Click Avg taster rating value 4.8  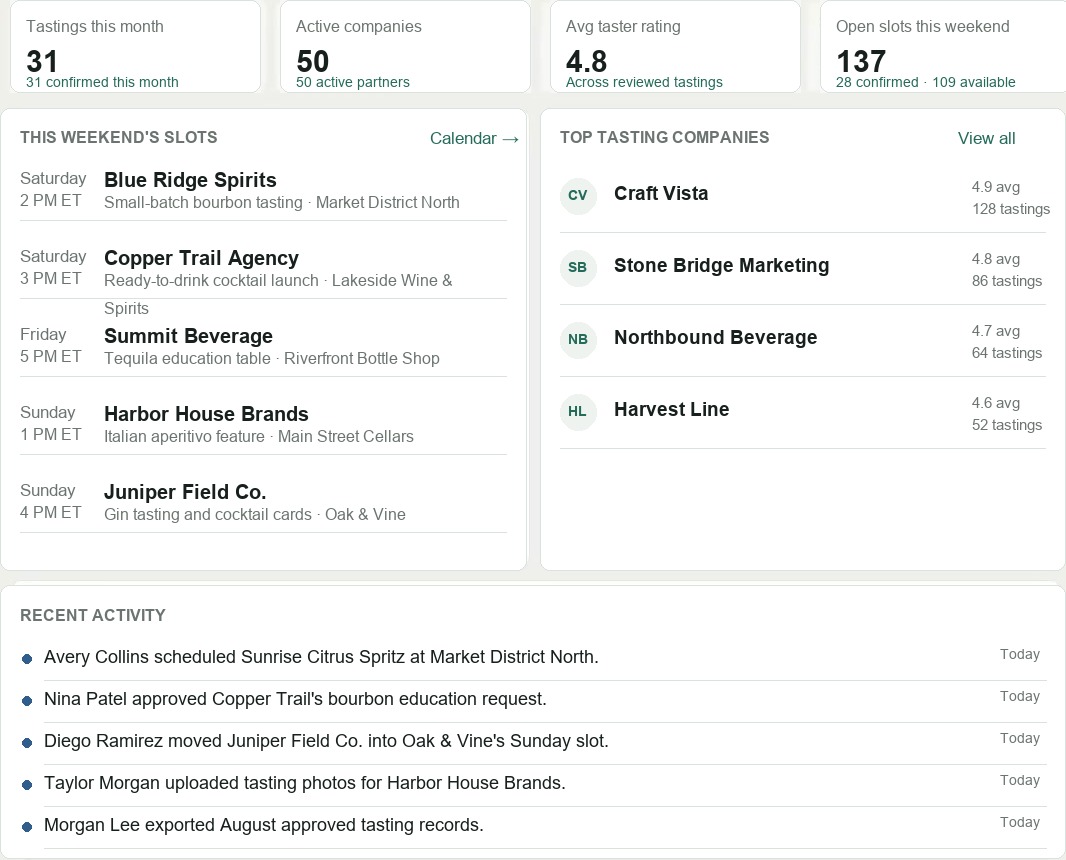586,61
